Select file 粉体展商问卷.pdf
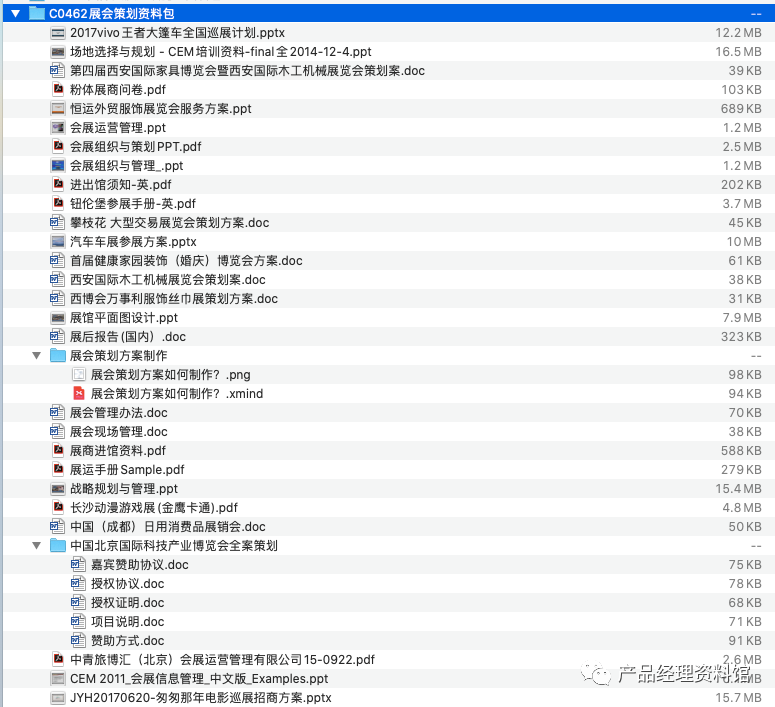Screen dimensions: 775x707 (x=118, y=90)
